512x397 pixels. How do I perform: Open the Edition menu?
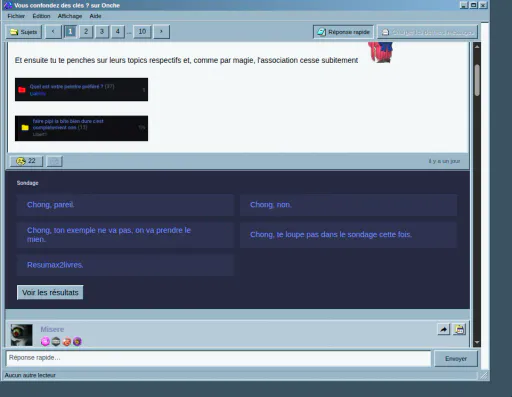(x=41, y=16)
